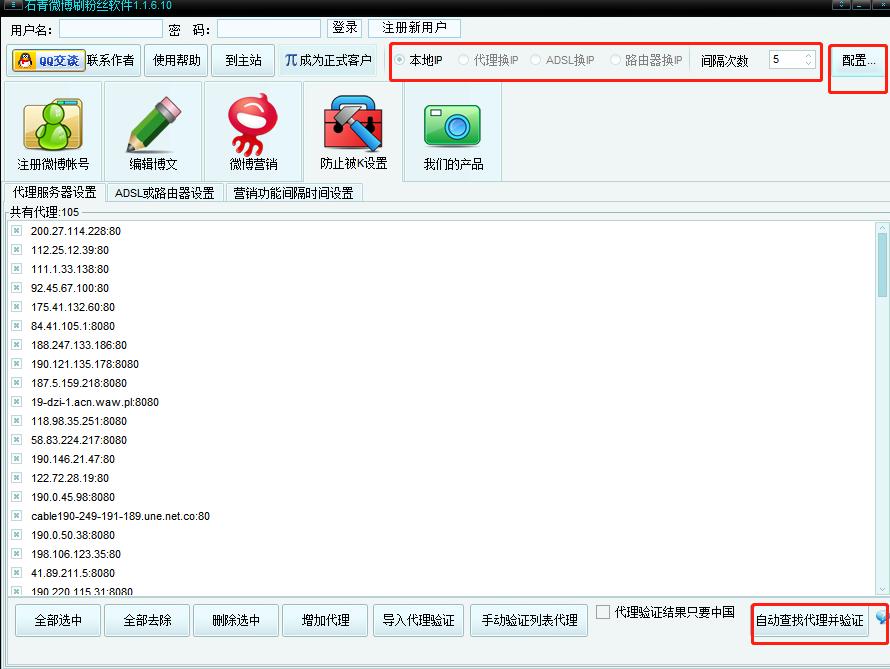Click 增加代理 button
Screen dimensions: 890x669
coord(325,620)
